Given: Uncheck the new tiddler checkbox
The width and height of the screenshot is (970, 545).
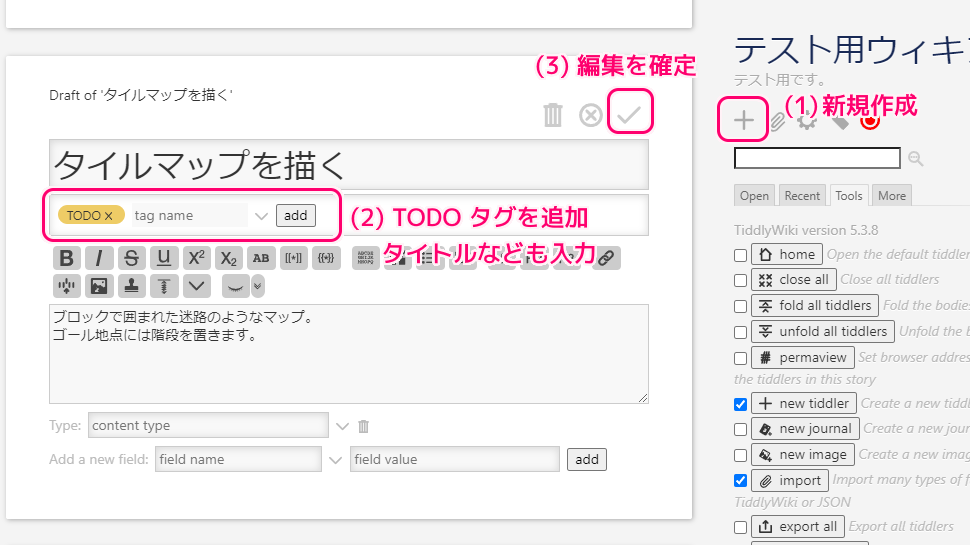Looking at the screenshot, I should (x=740, y=404).
